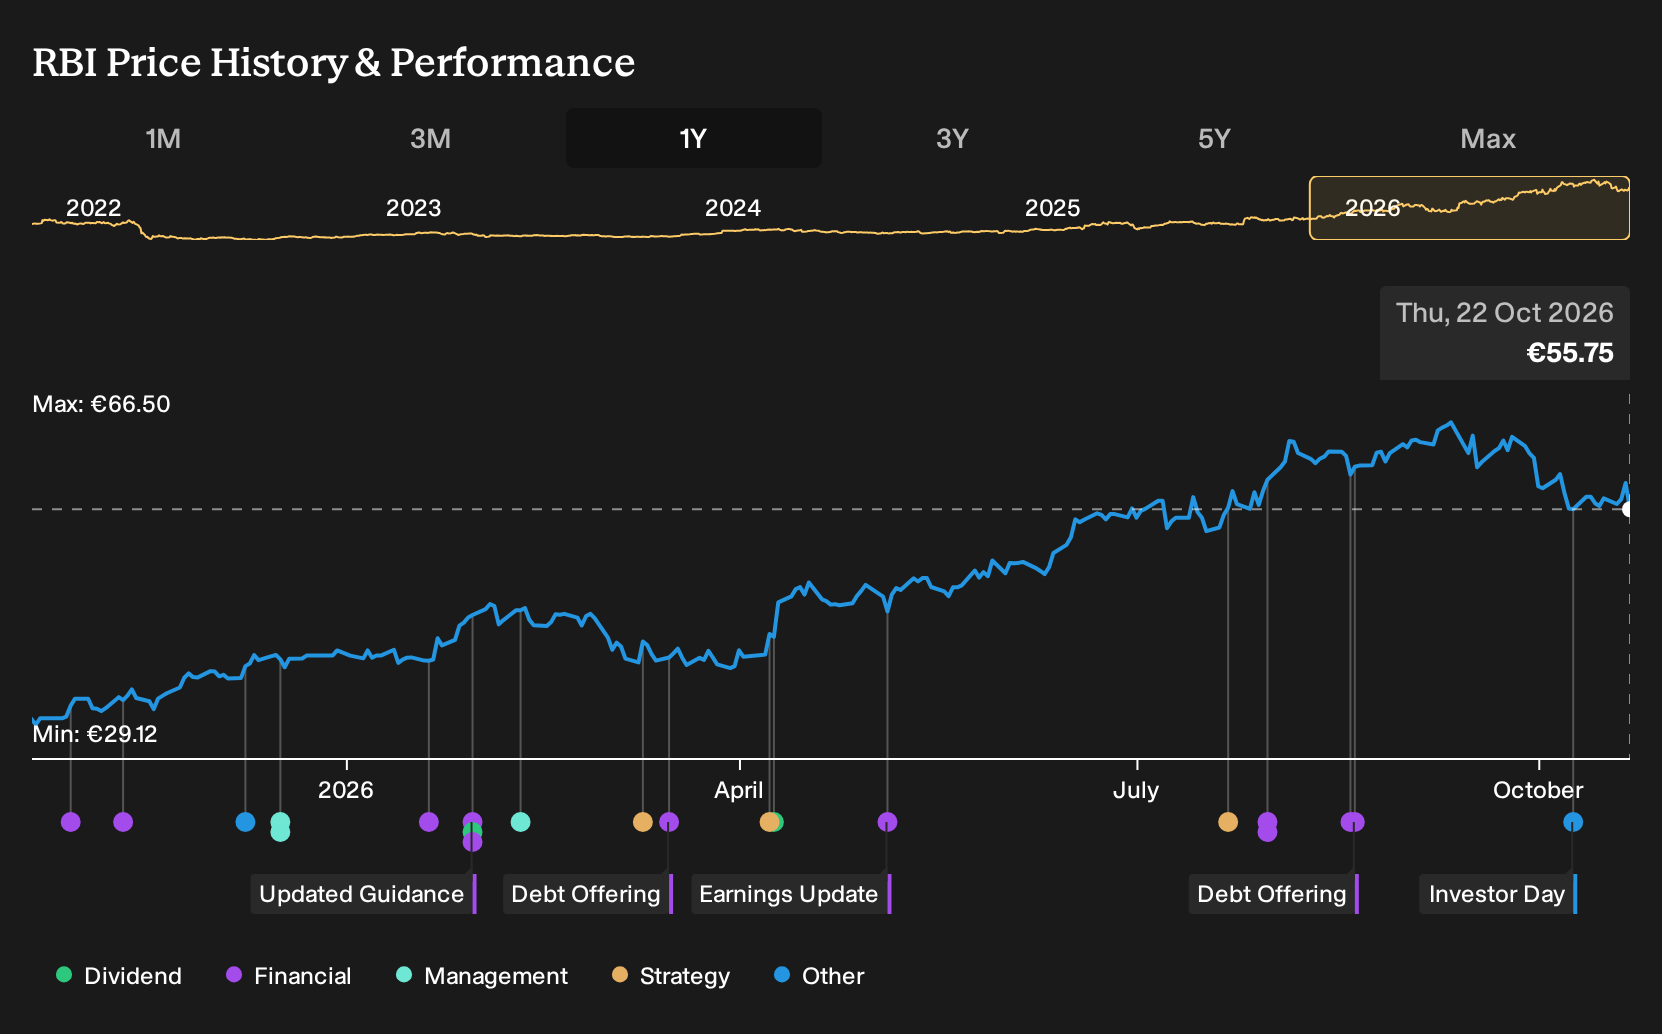Click the purple marker above Earnings Update
This screenshot has width=1662, height=1034.
[x=887, y=822]
